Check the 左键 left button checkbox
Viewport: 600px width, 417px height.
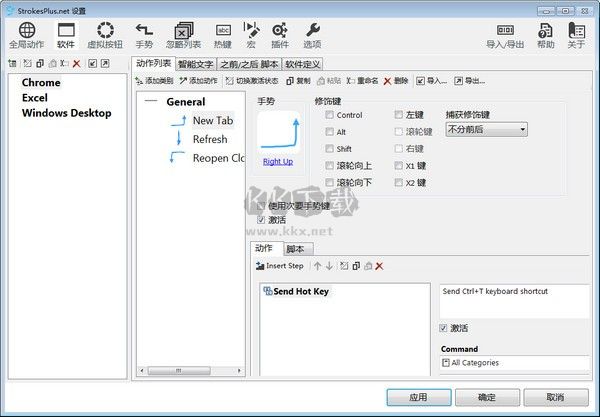click(399, 114)
